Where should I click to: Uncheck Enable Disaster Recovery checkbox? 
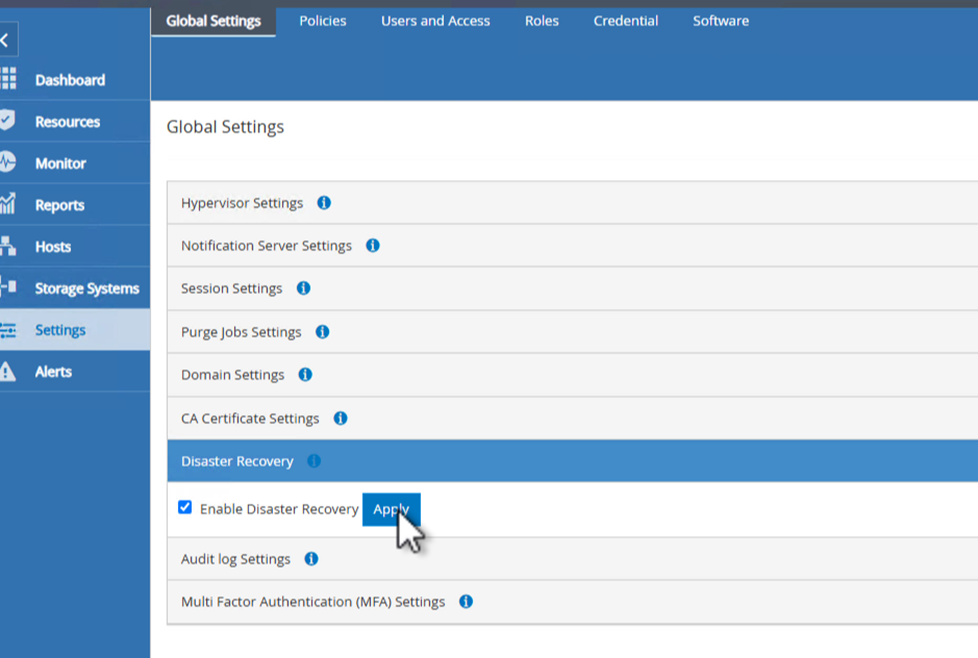[x=185, y=507]
